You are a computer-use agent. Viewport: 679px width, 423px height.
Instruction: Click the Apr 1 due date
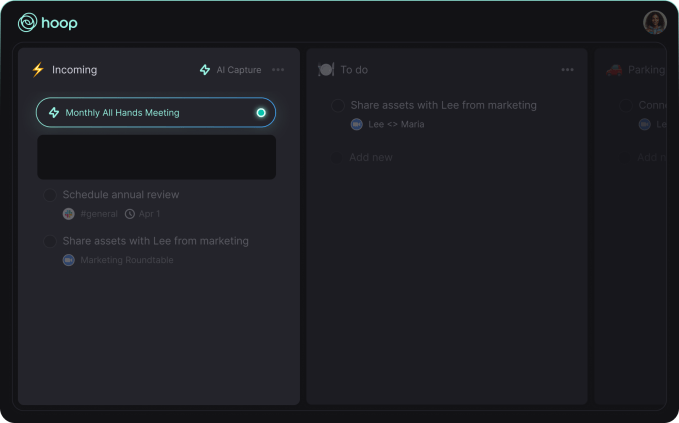148,214
